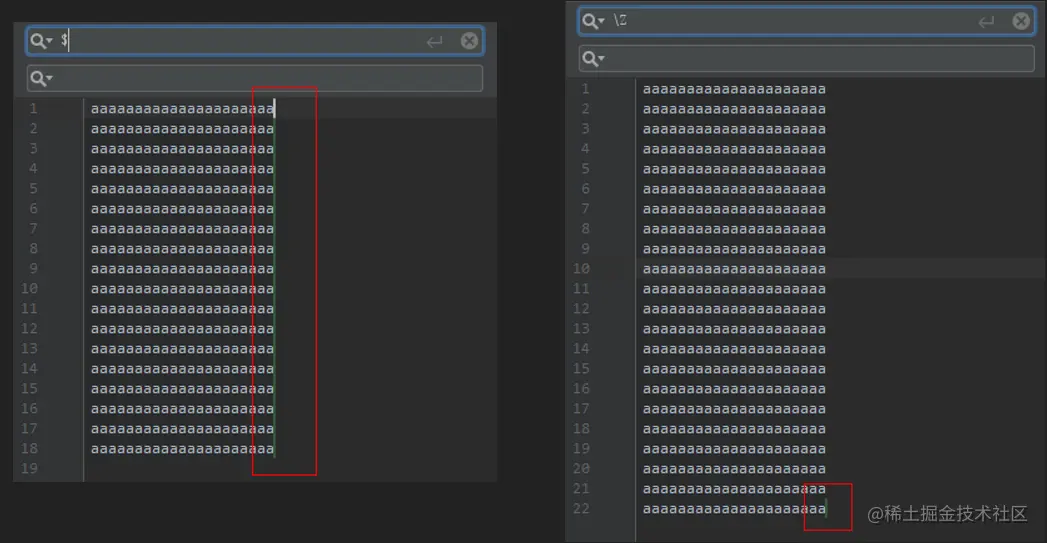Click the text on line 5 of the '$' editor

pos(182,189)
